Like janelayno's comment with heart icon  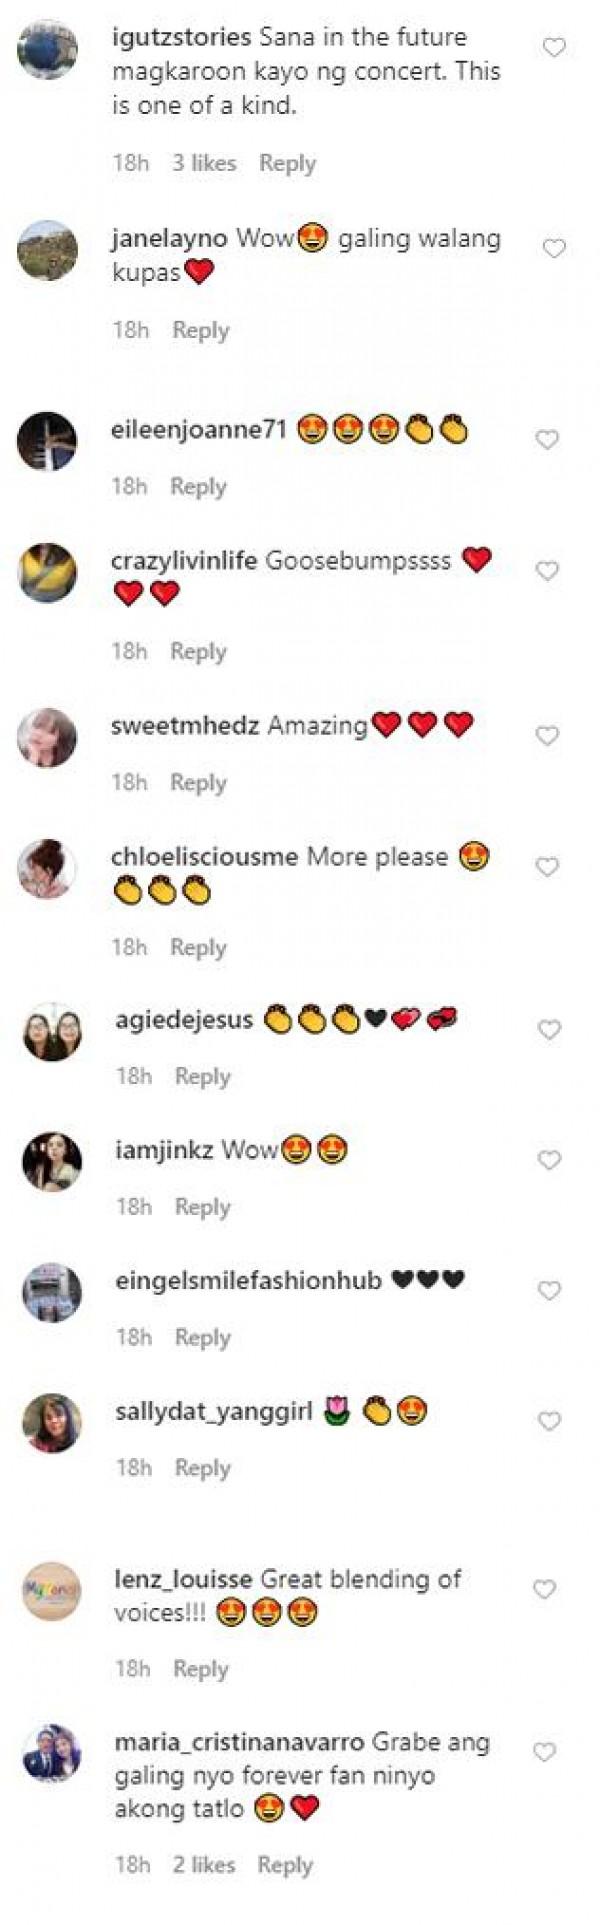point(553,249)
